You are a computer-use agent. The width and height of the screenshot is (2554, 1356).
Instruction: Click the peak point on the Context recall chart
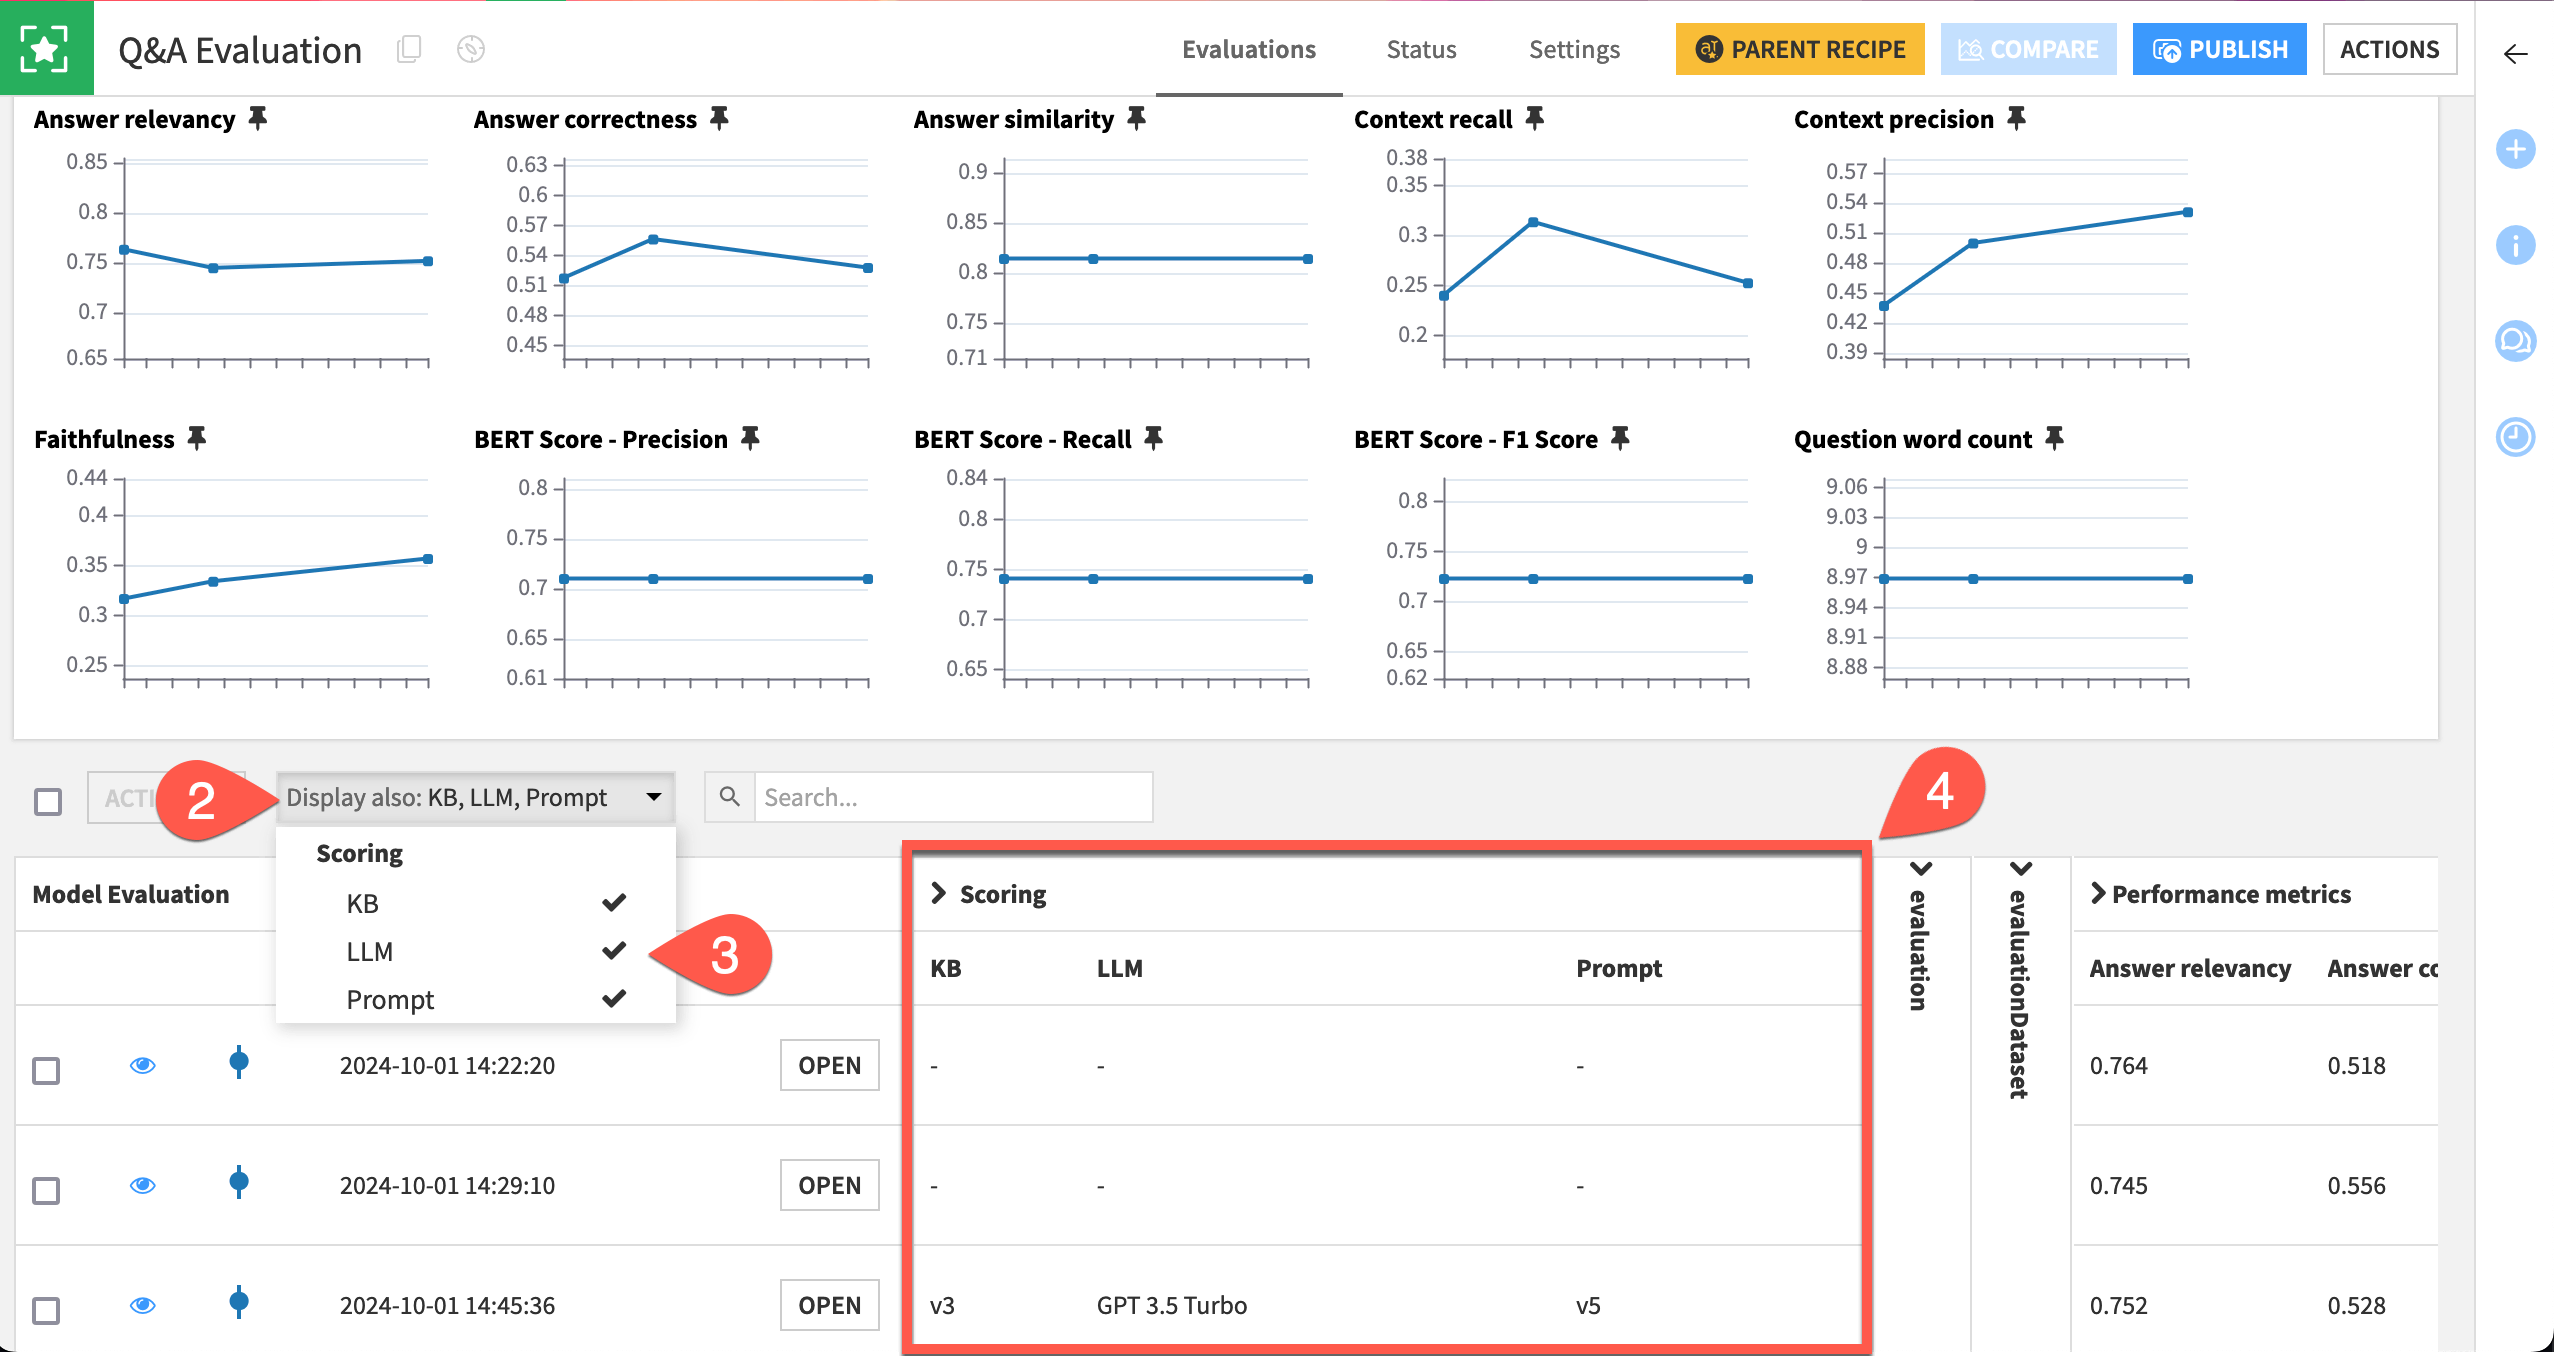click(1533, 222)
